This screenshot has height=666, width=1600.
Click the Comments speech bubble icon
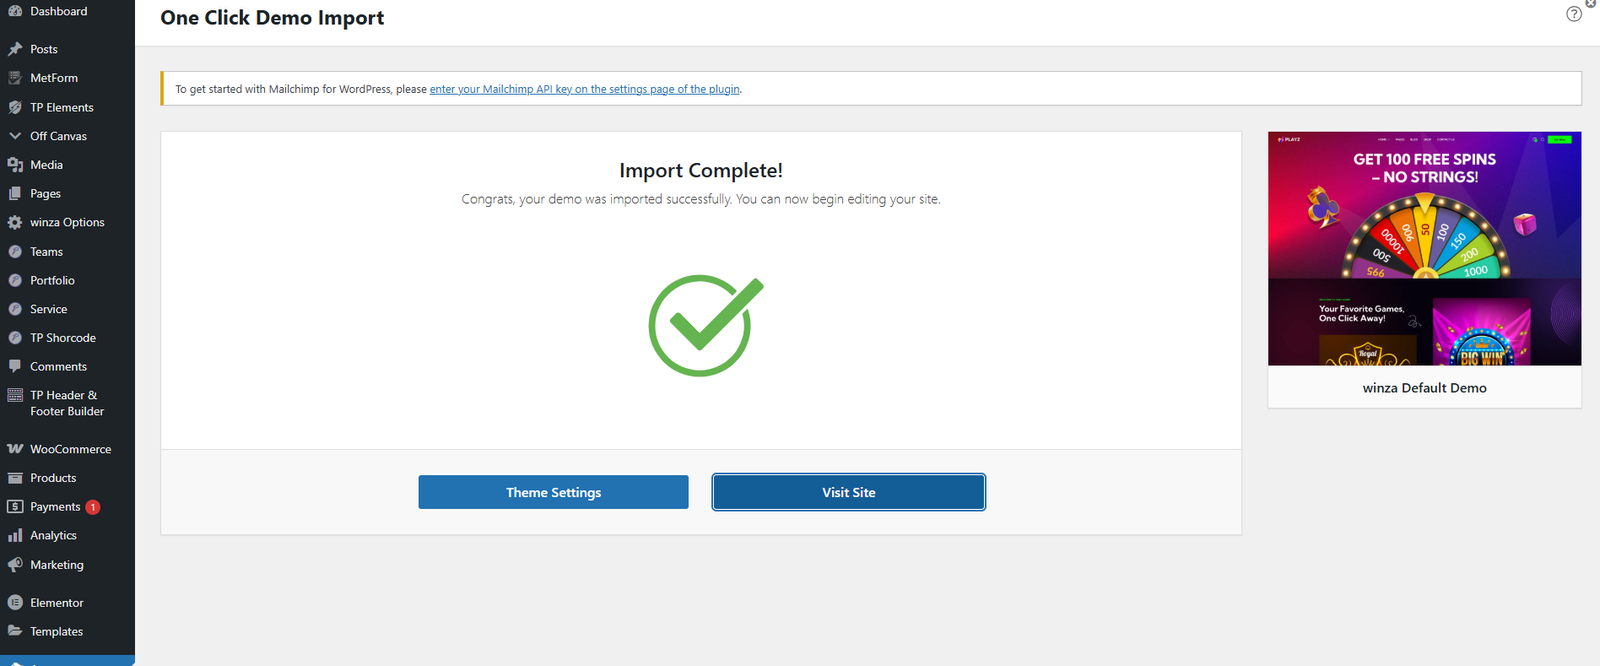(x=15, y=367)
